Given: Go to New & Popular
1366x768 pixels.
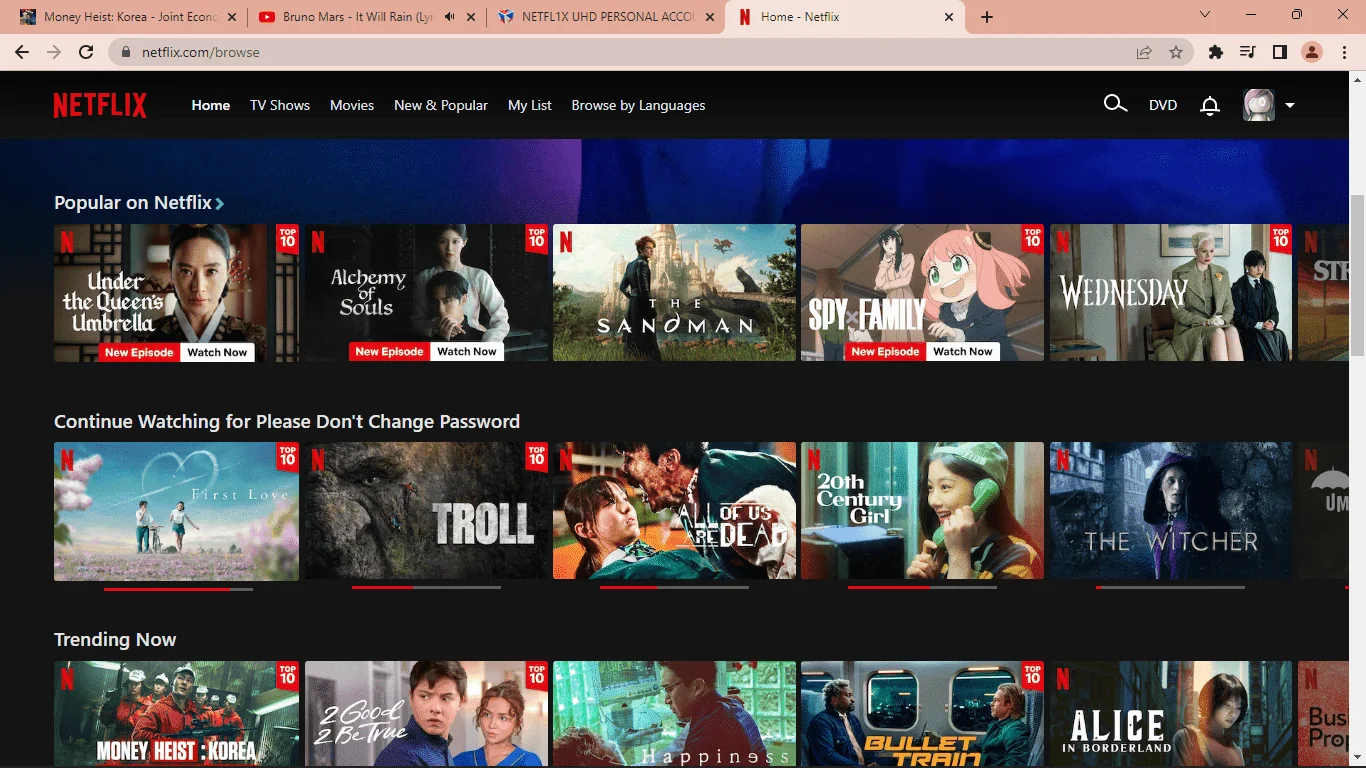Looking at the screenshot, I should click(441, 105).
